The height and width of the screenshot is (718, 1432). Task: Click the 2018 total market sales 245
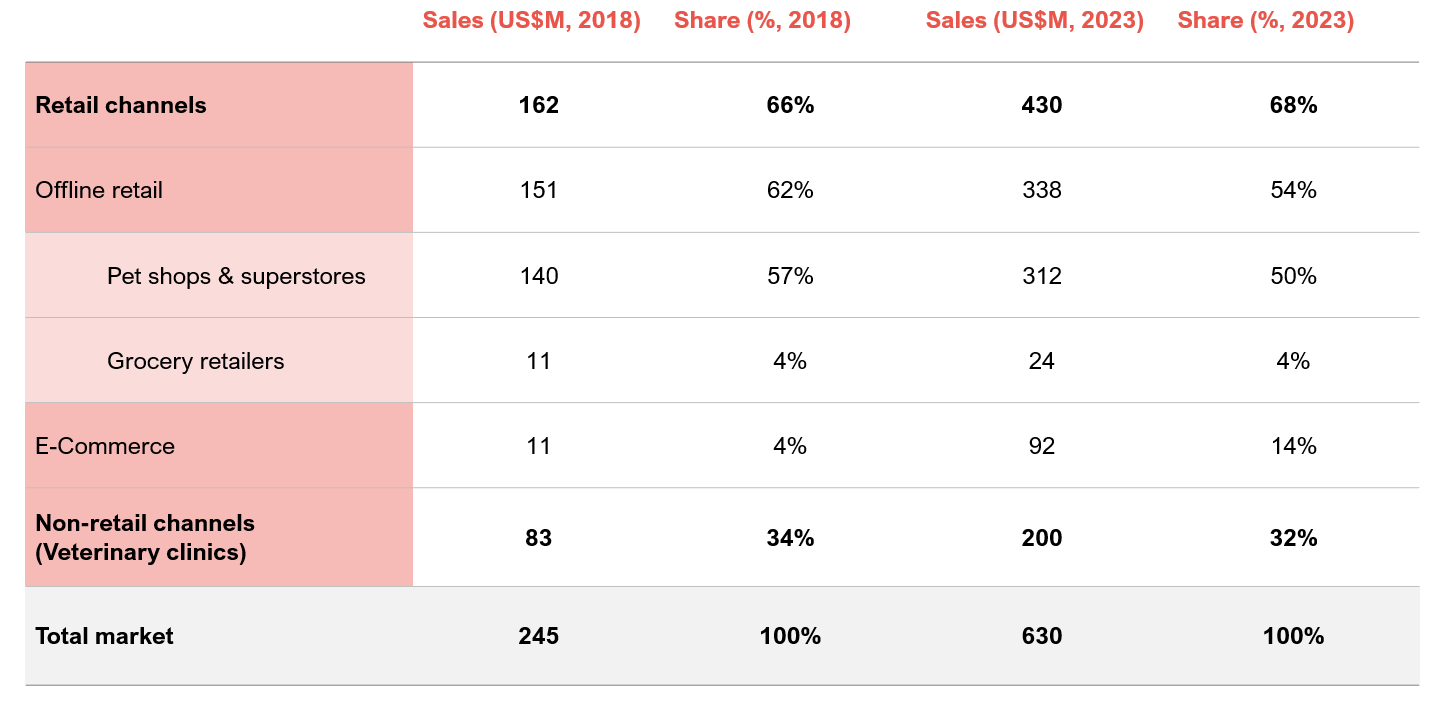(538, 636)
